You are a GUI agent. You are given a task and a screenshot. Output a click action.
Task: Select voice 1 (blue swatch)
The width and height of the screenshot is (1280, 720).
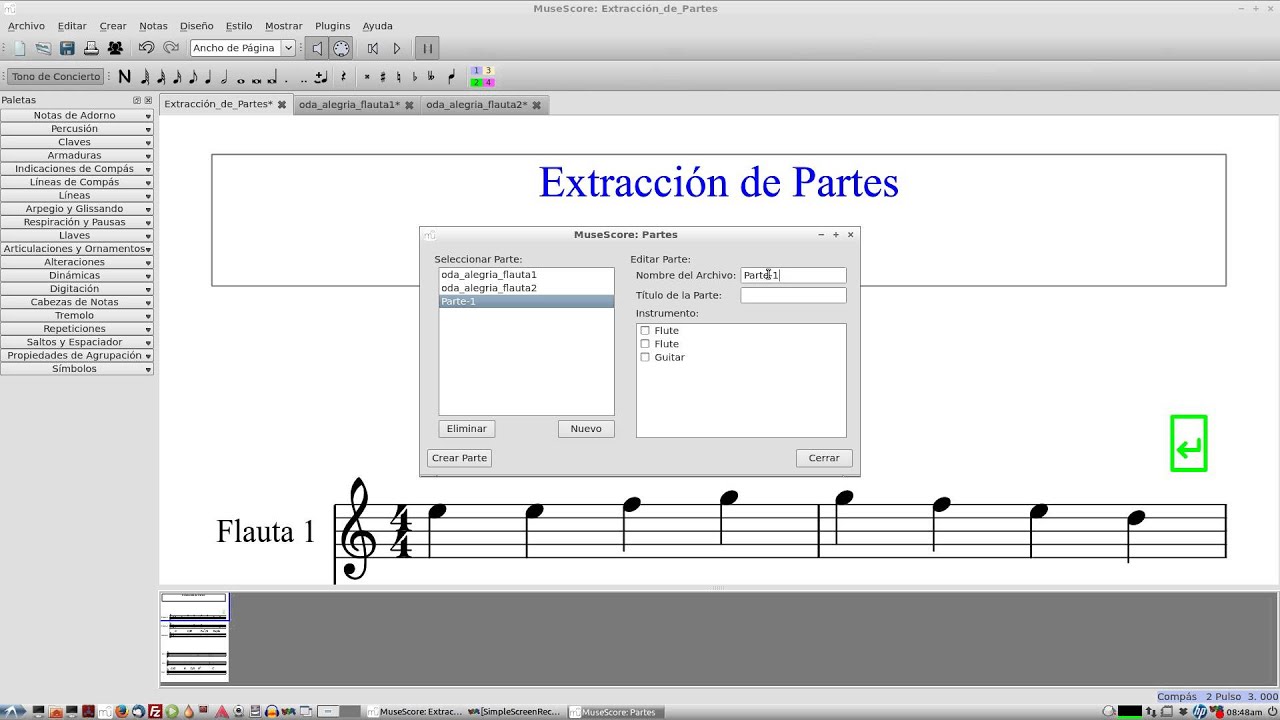click(x=476, y=71)
